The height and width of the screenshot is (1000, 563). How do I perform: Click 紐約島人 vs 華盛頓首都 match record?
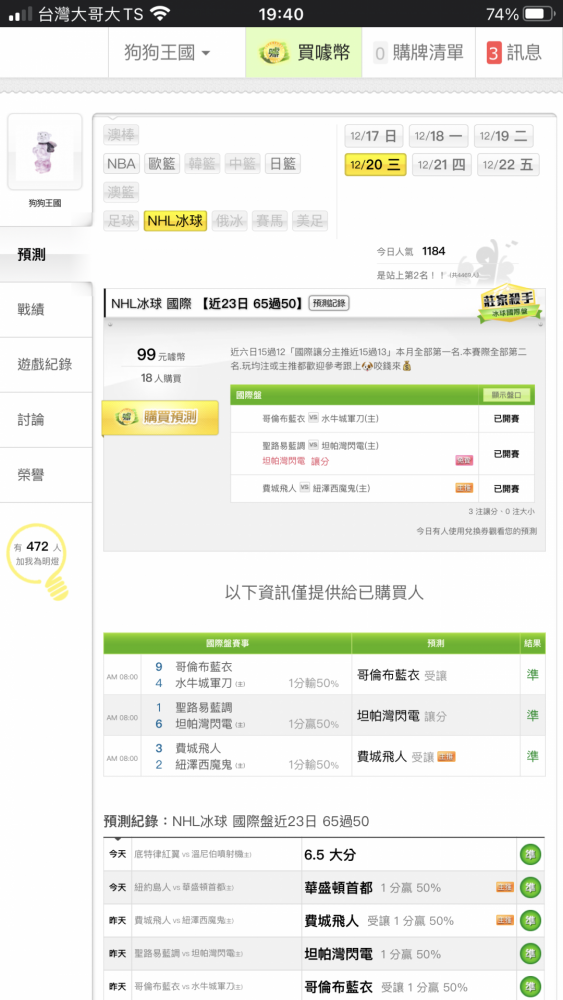pos(184,888)
